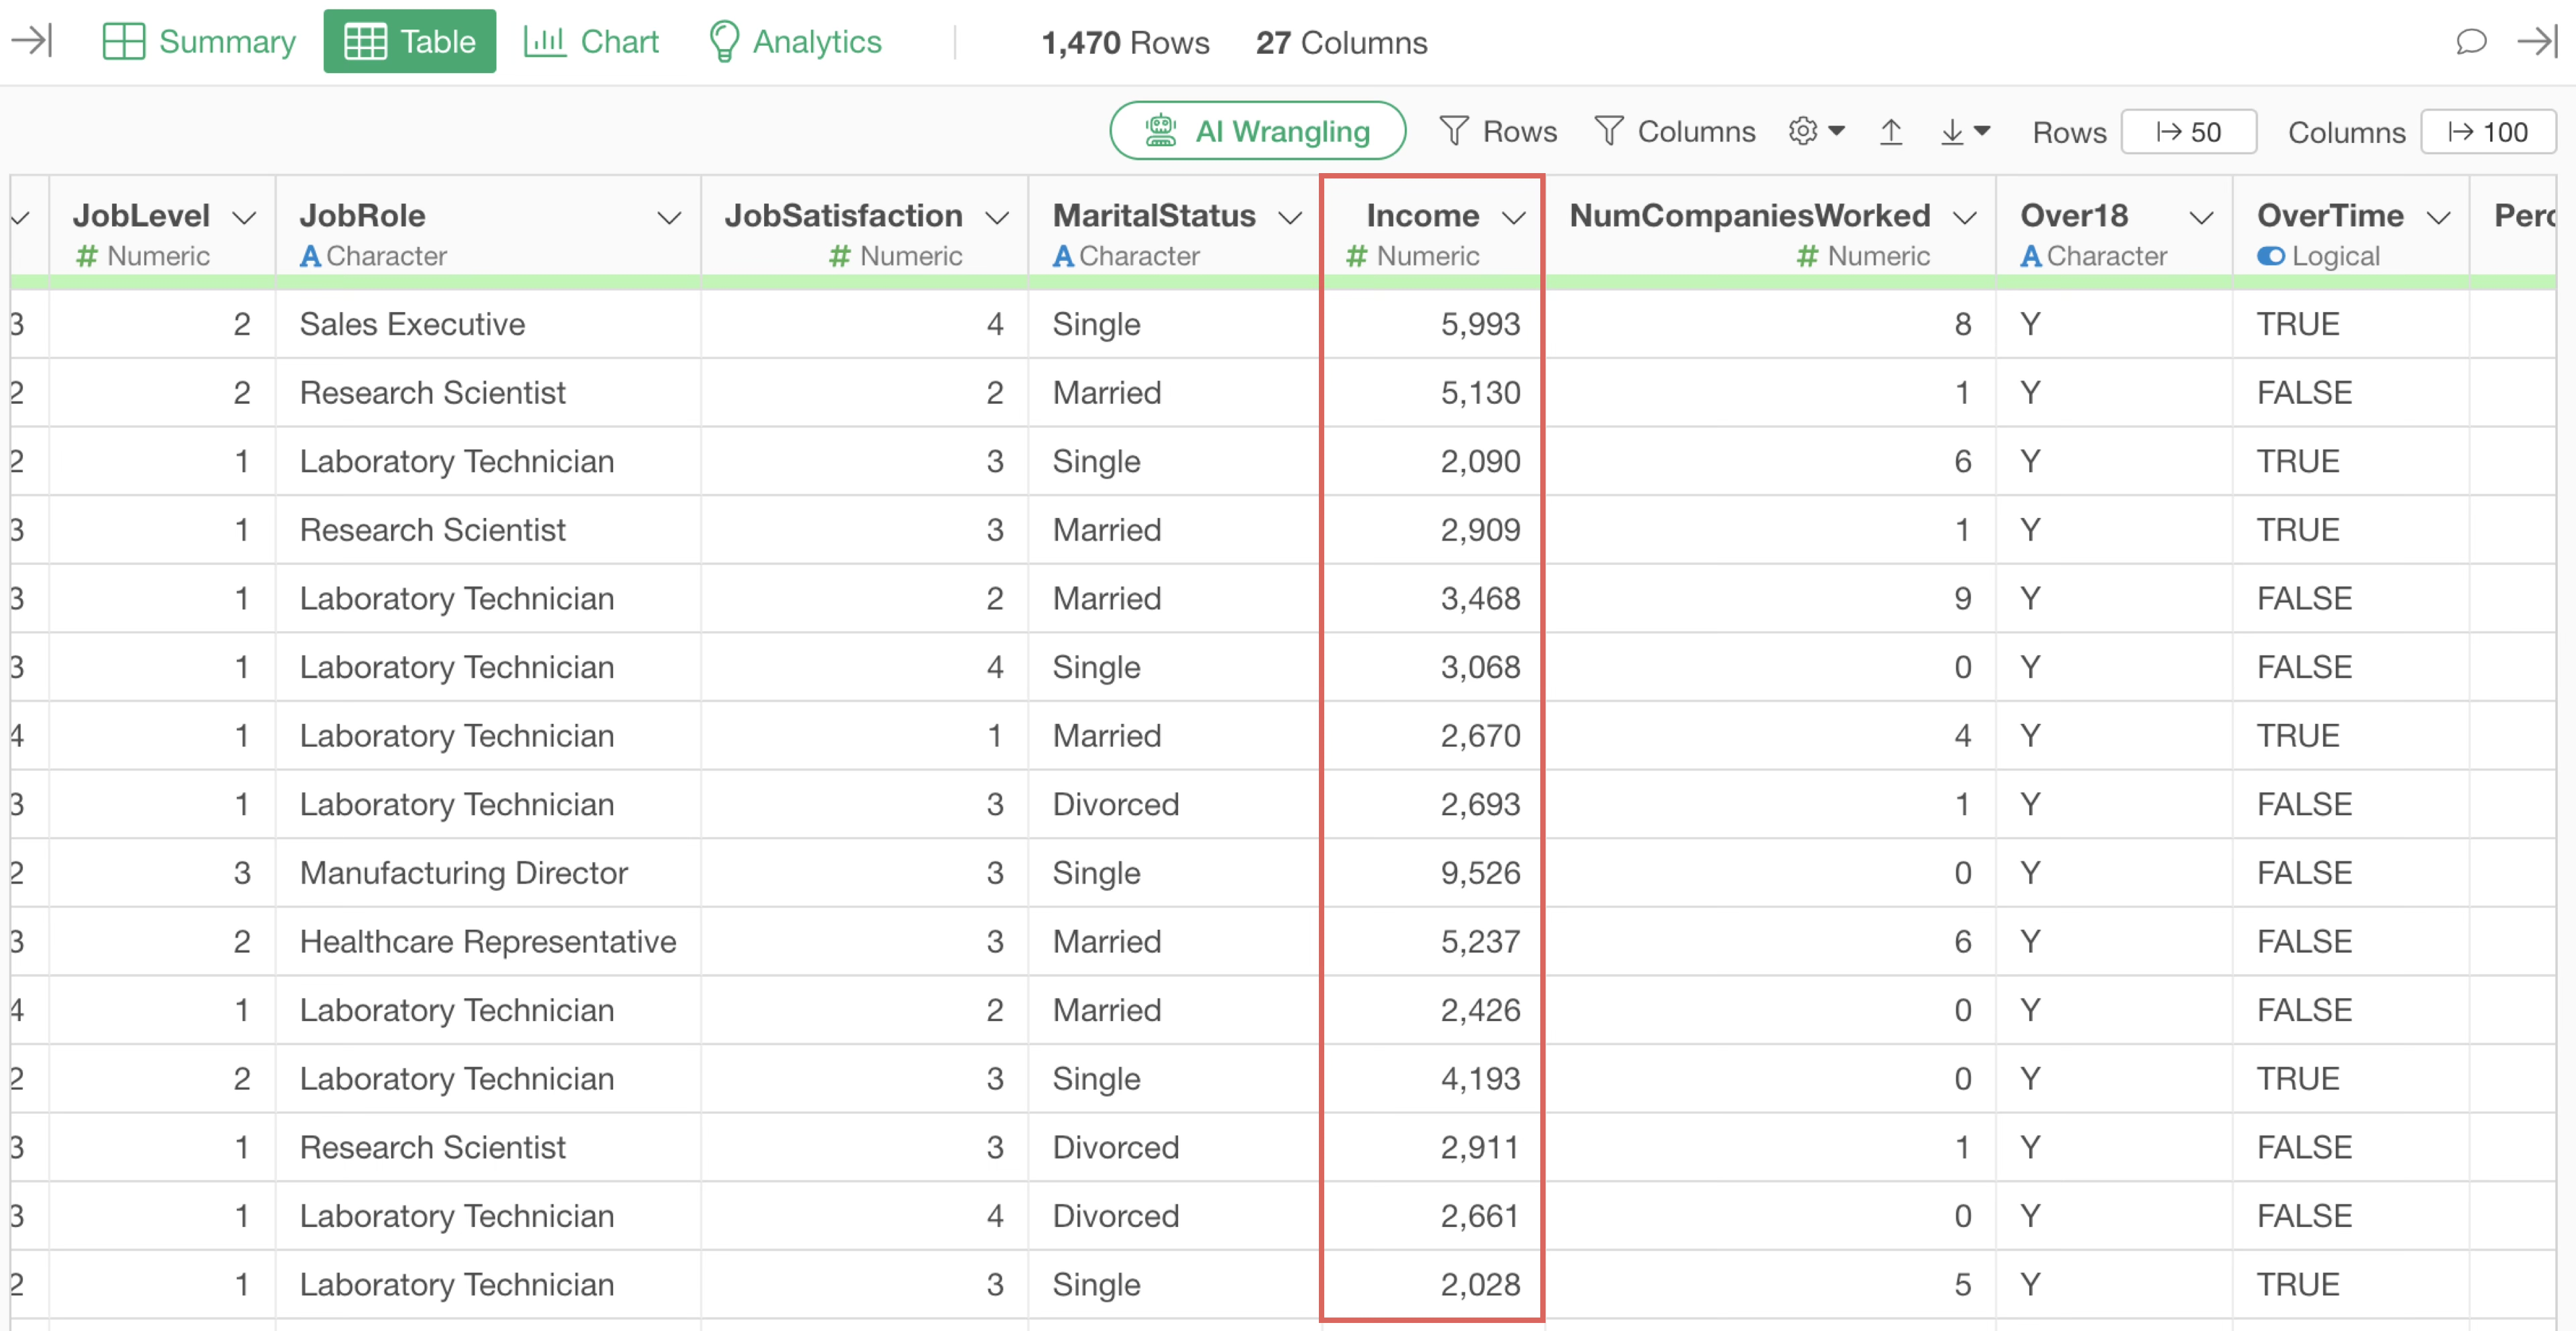Click the MaritalStatus header name

(x=1154, y=215)
